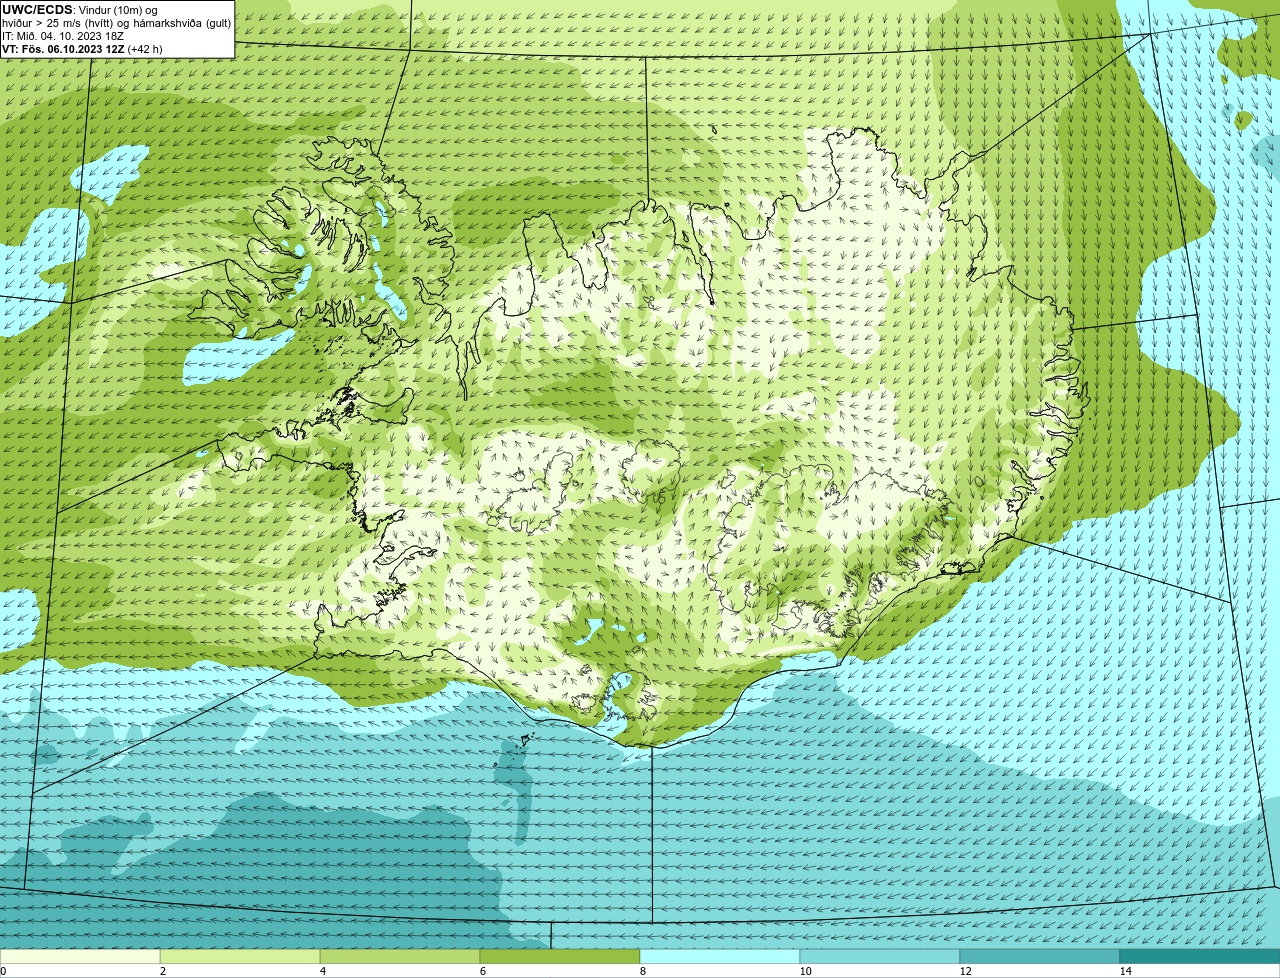Click the "6" tick label on color scale
The height and width of the screenshot is (978, 1280).
[482, 971]
